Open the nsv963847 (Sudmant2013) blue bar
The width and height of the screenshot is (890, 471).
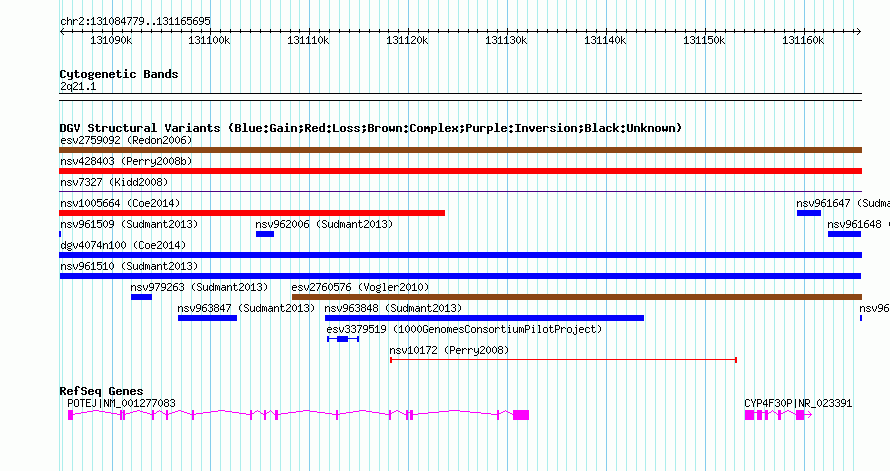(207, 318)
